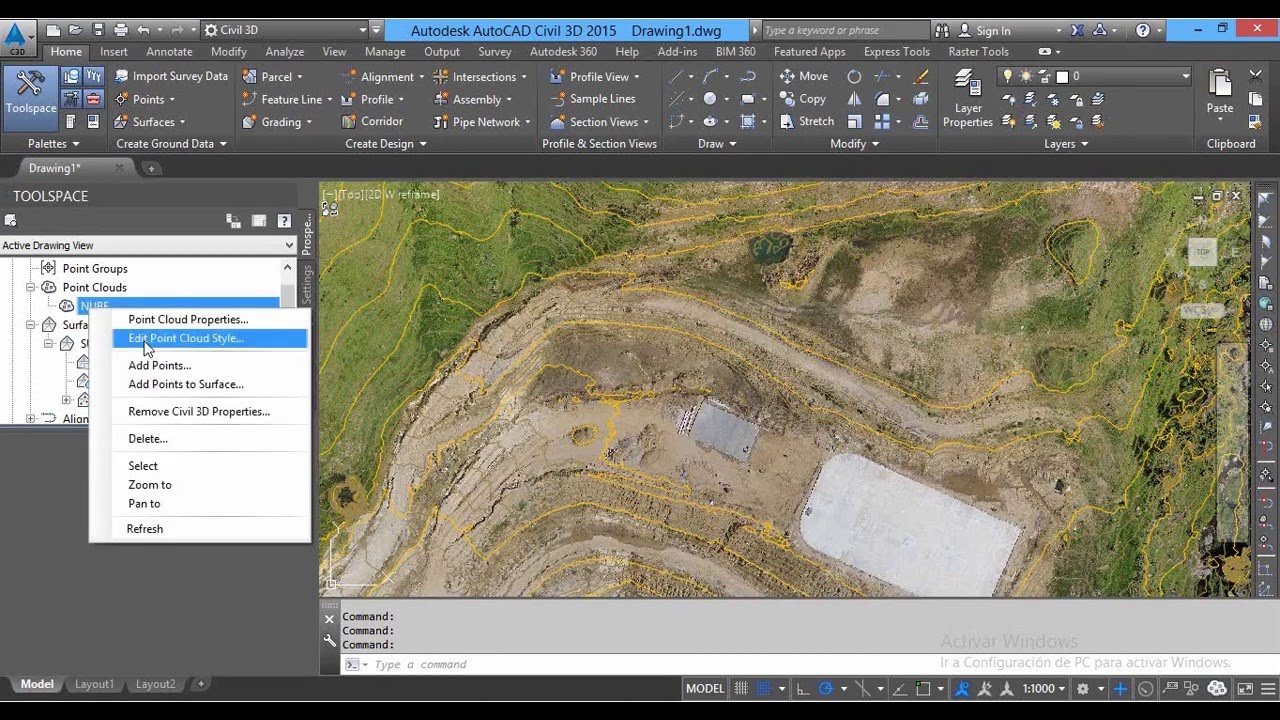
Task: Click the new drawing tab plus button
Action: point(152,168)
